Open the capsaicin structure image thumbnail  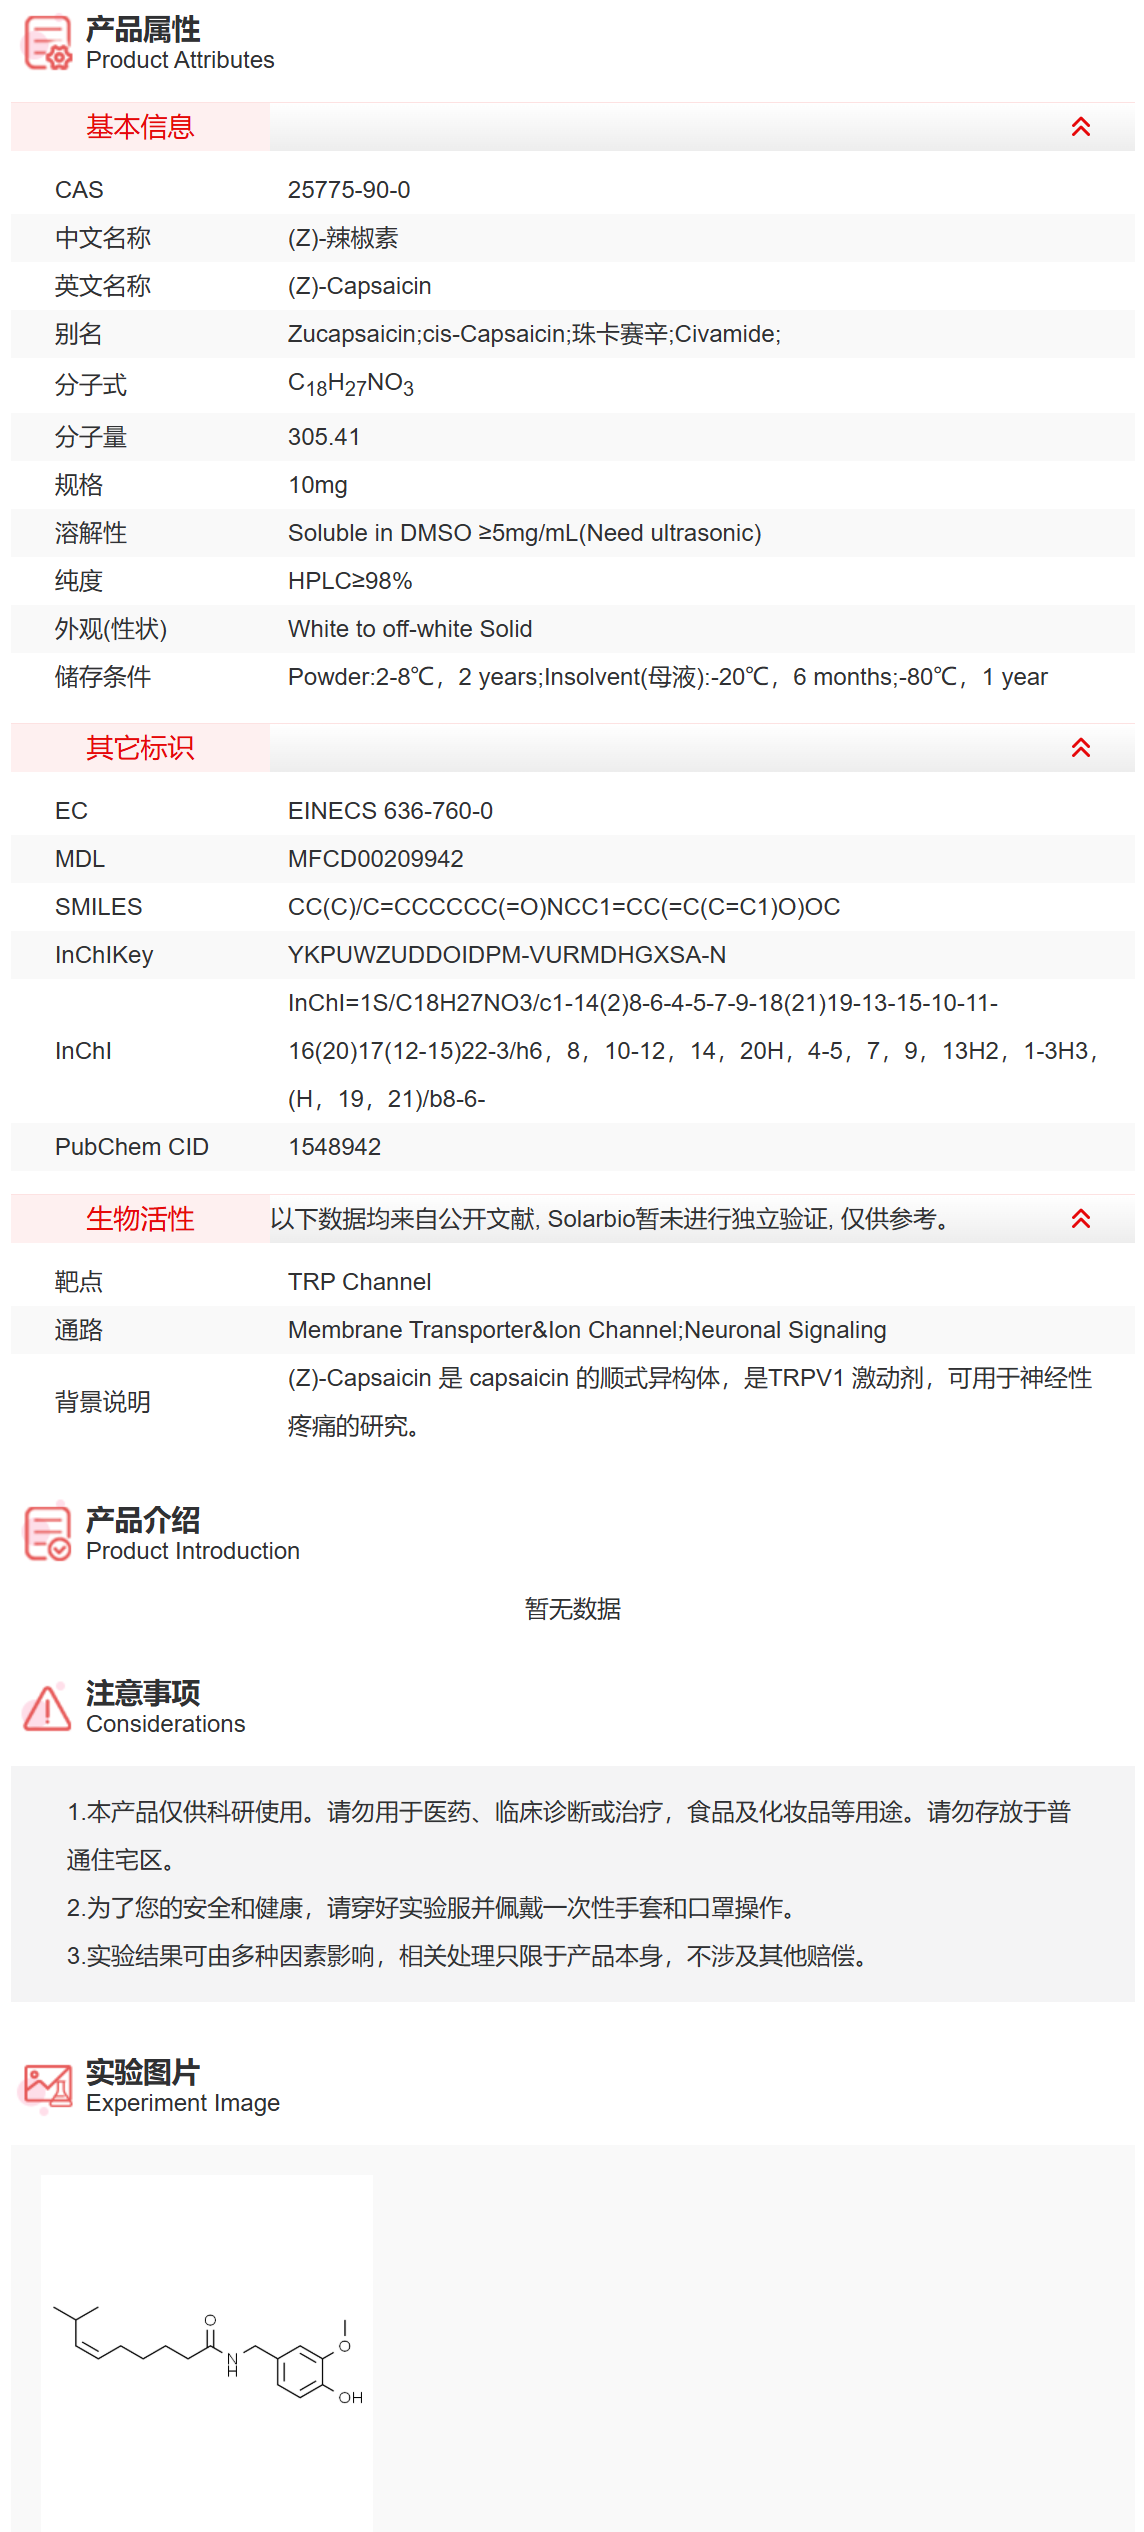coord(207,2353)
